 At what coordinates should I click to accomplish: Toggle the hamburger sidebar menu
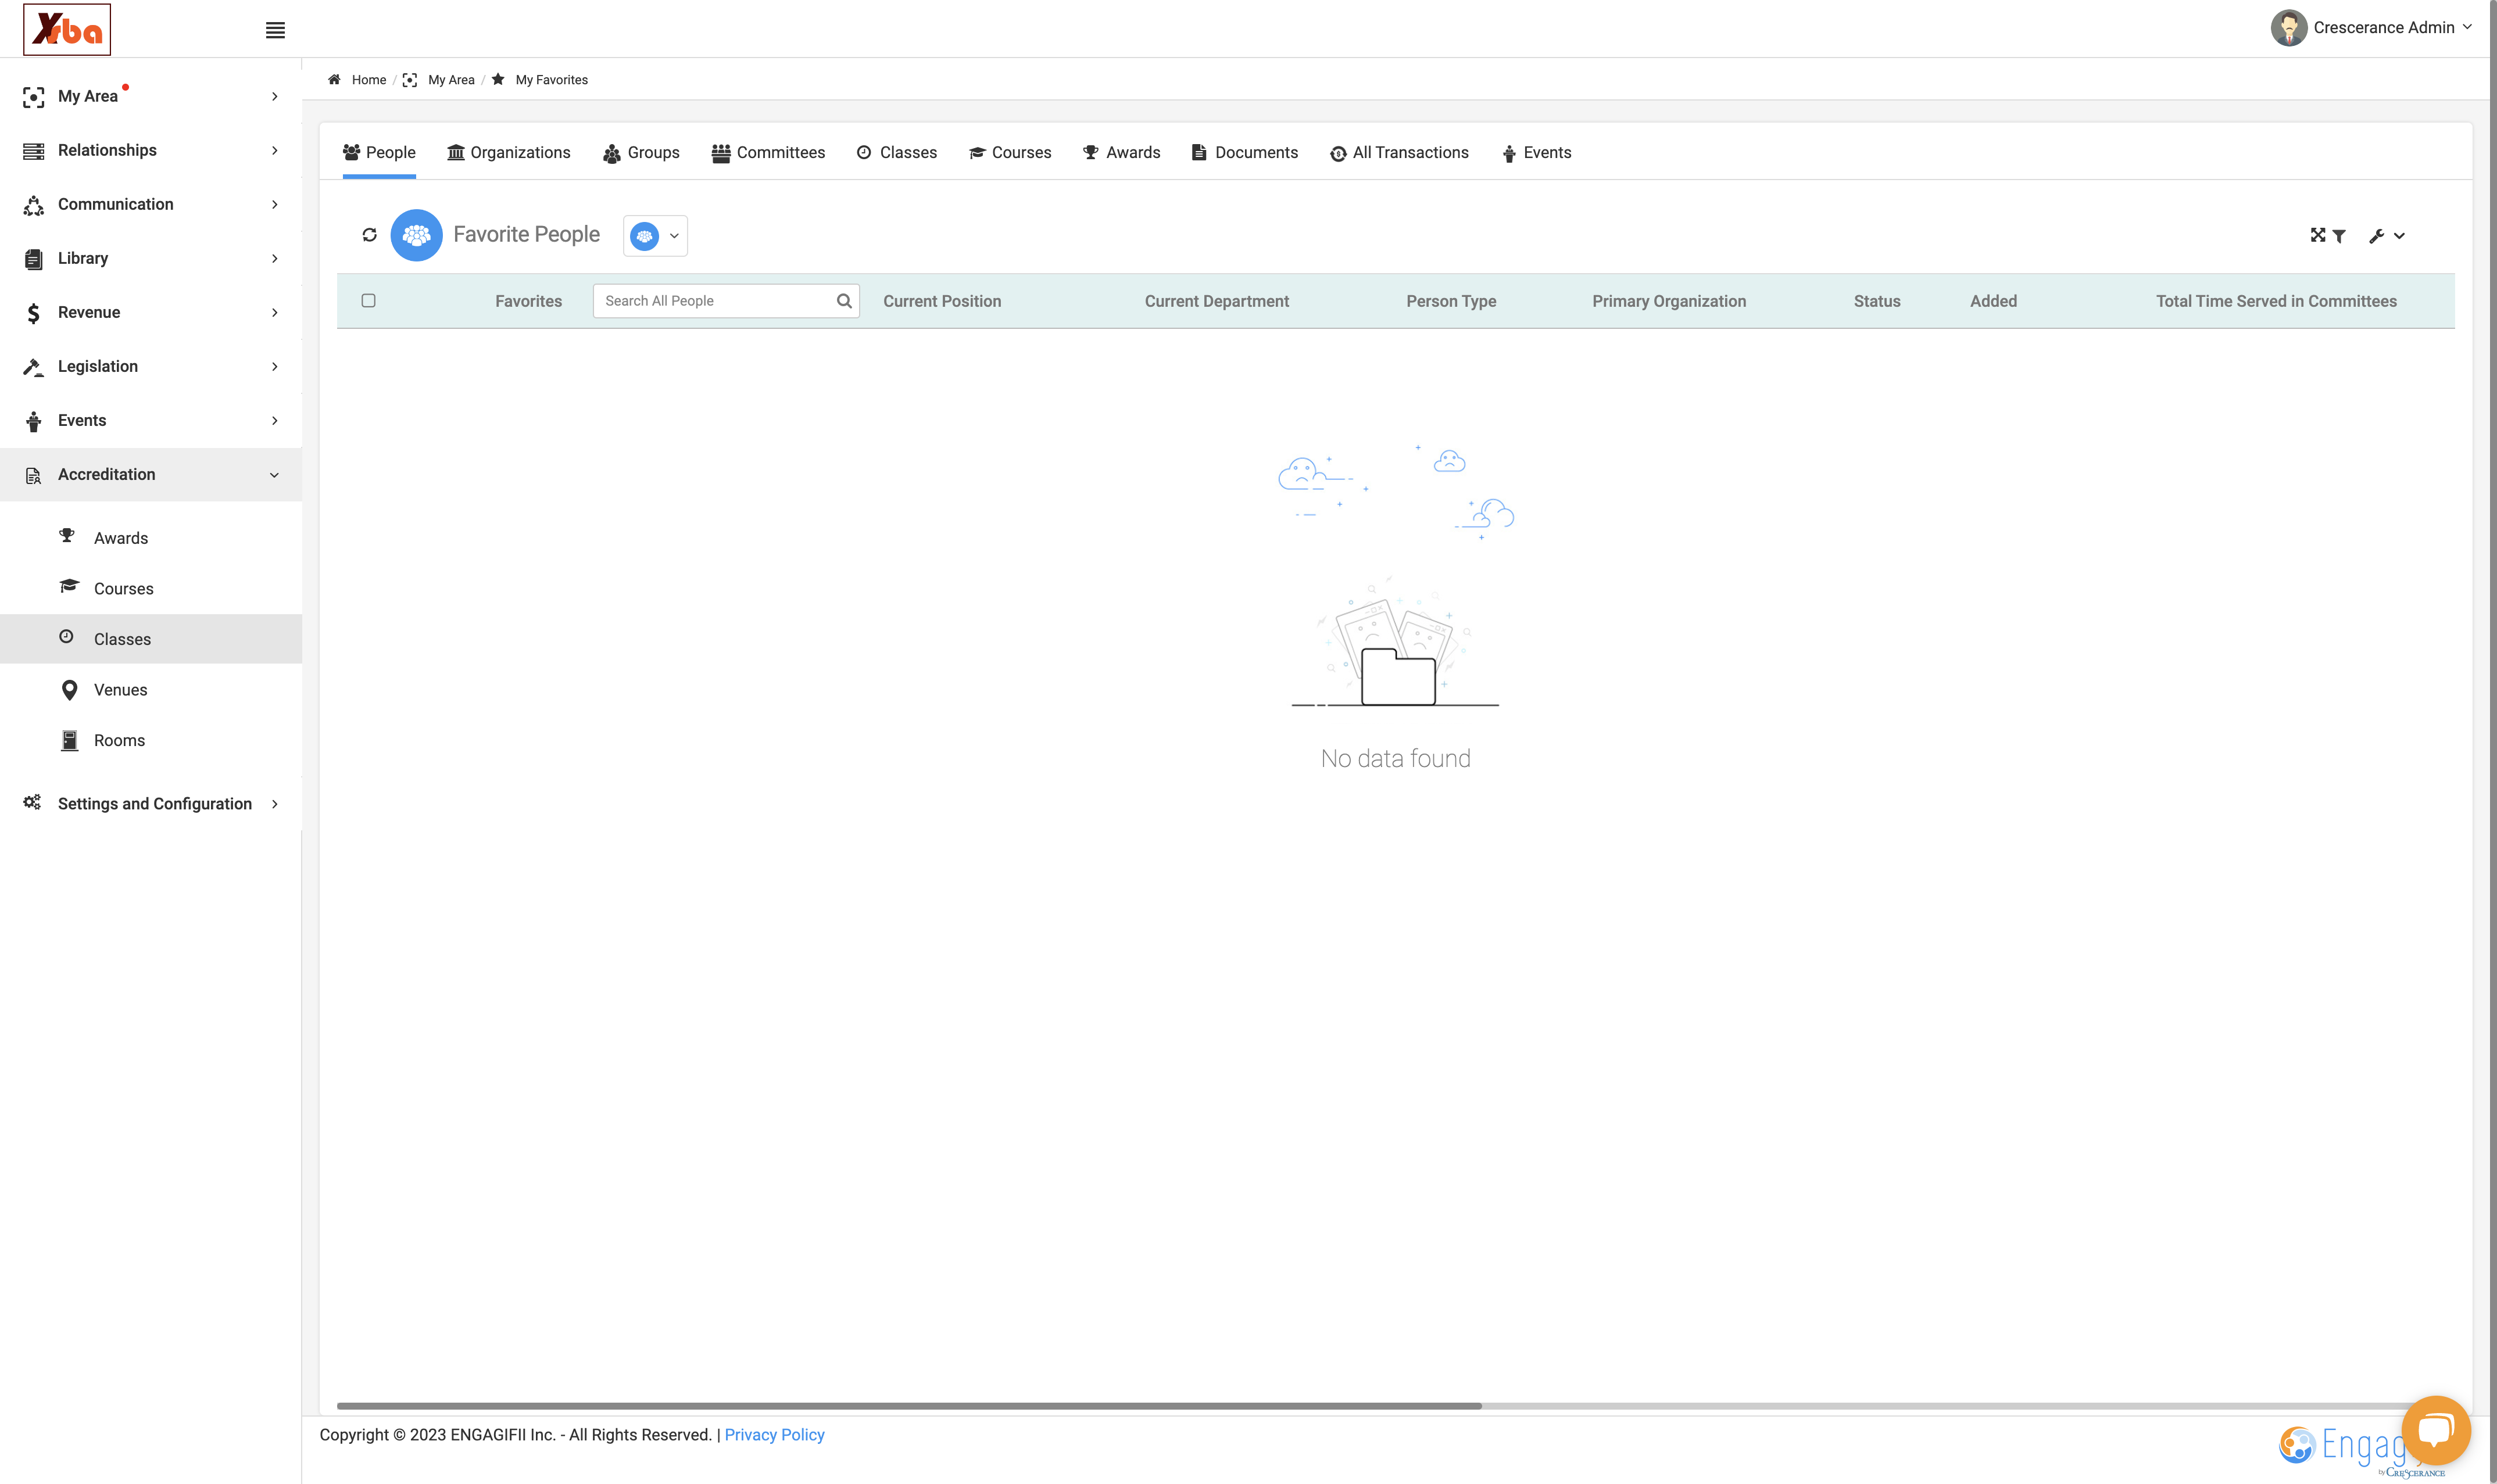click(x=275, y=30)
